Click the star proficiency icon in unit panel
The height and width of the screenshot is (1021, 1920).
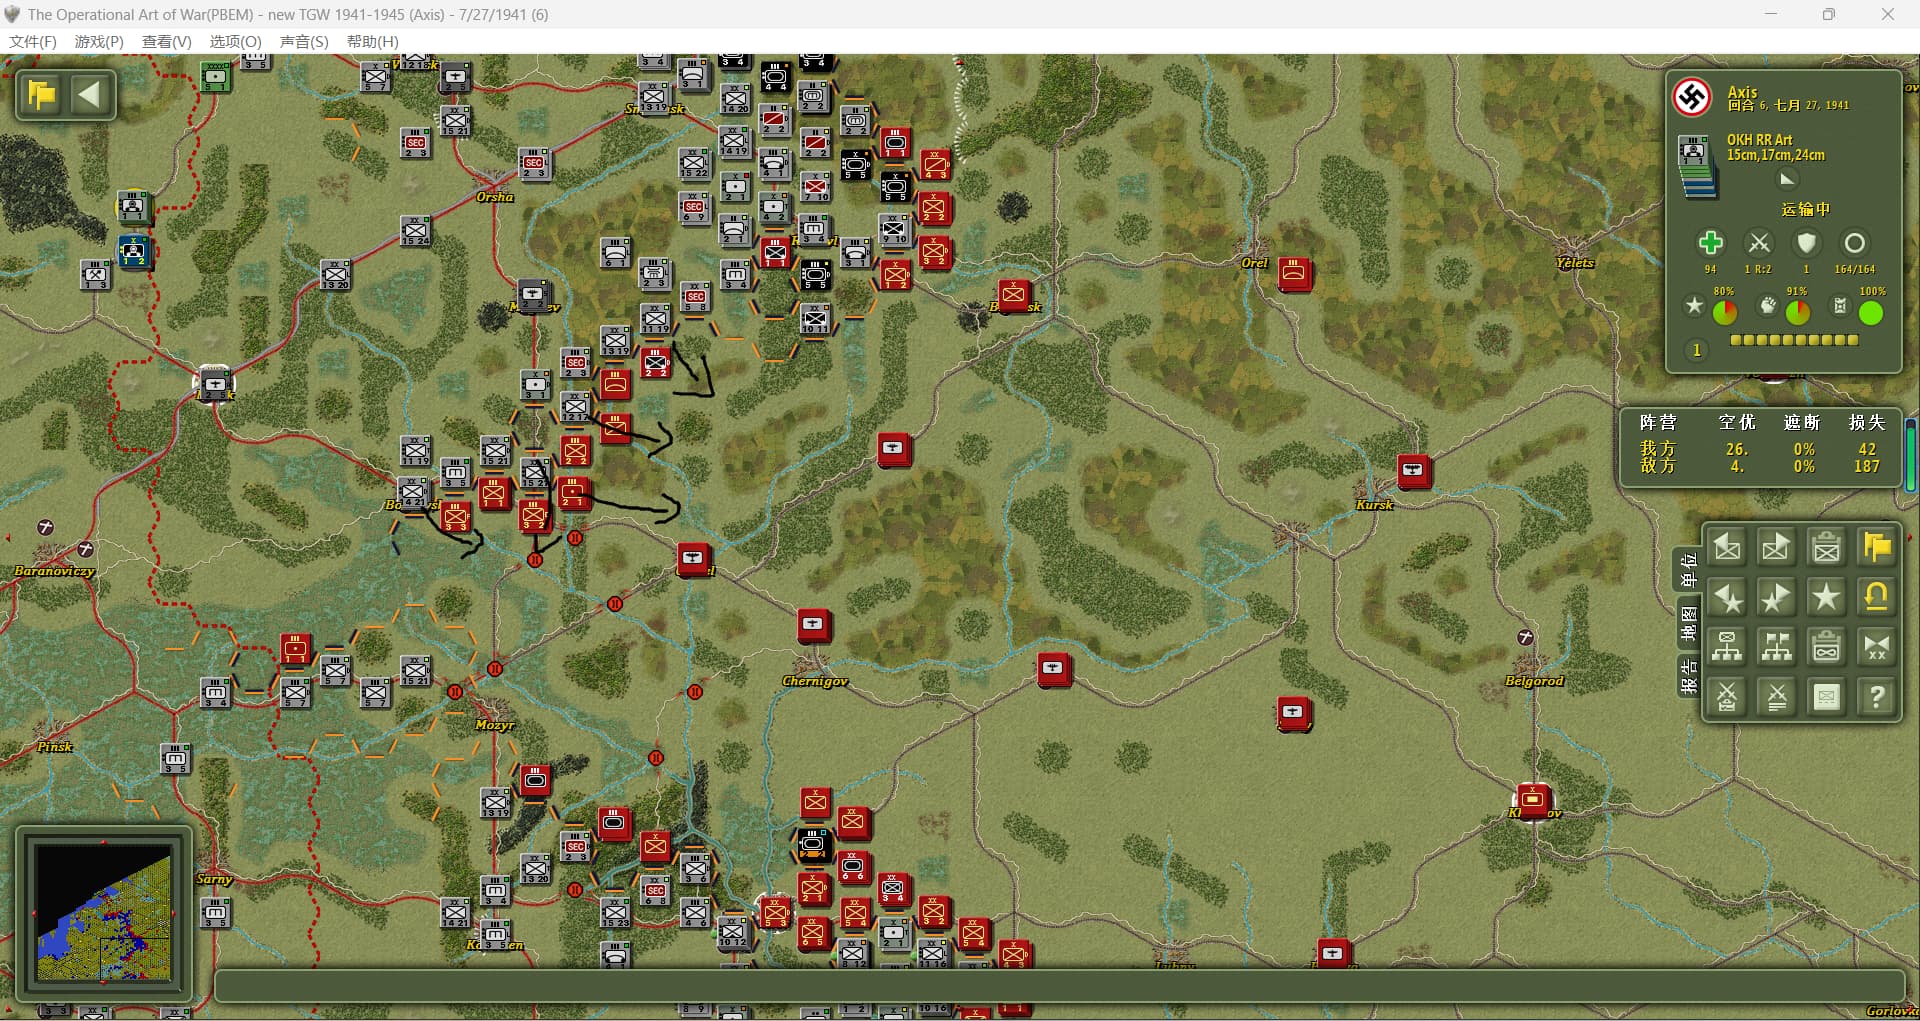tap(1694, 305)
